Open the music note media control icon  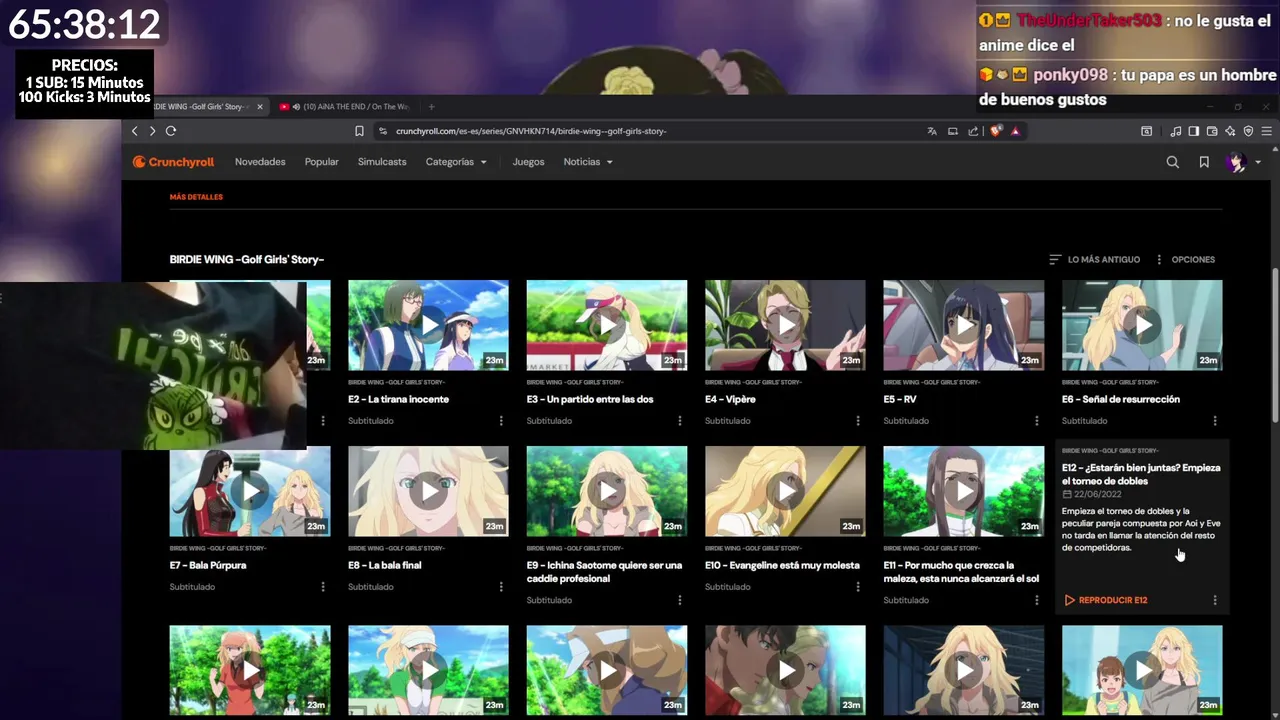coord(1176,131)
